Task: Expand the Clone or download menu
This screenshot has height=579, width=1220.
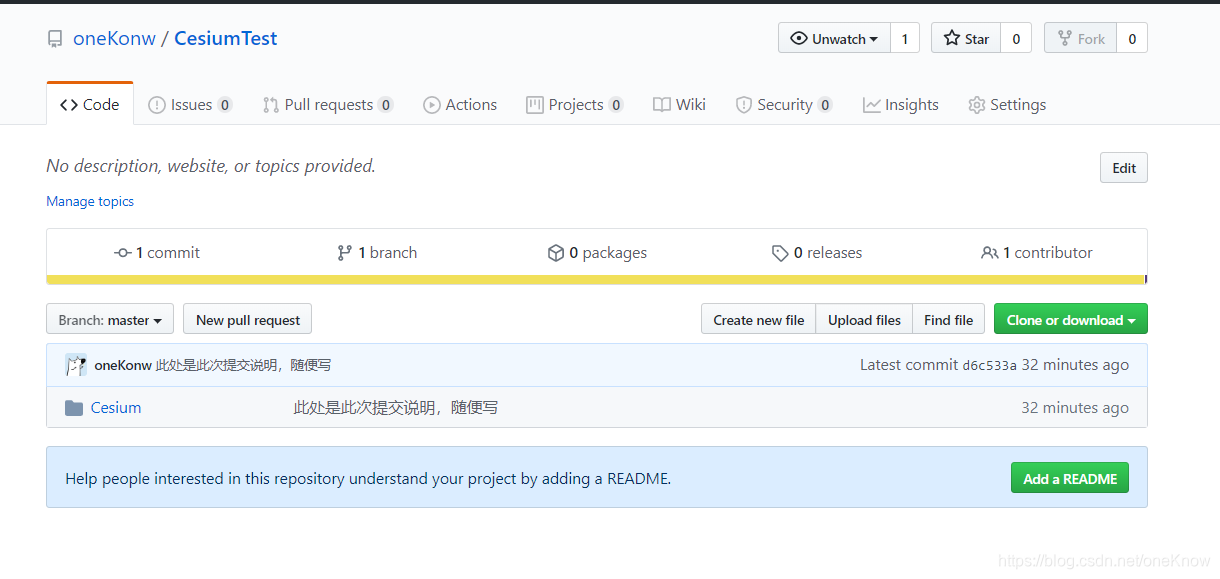Action: (x=1071, y=320)
